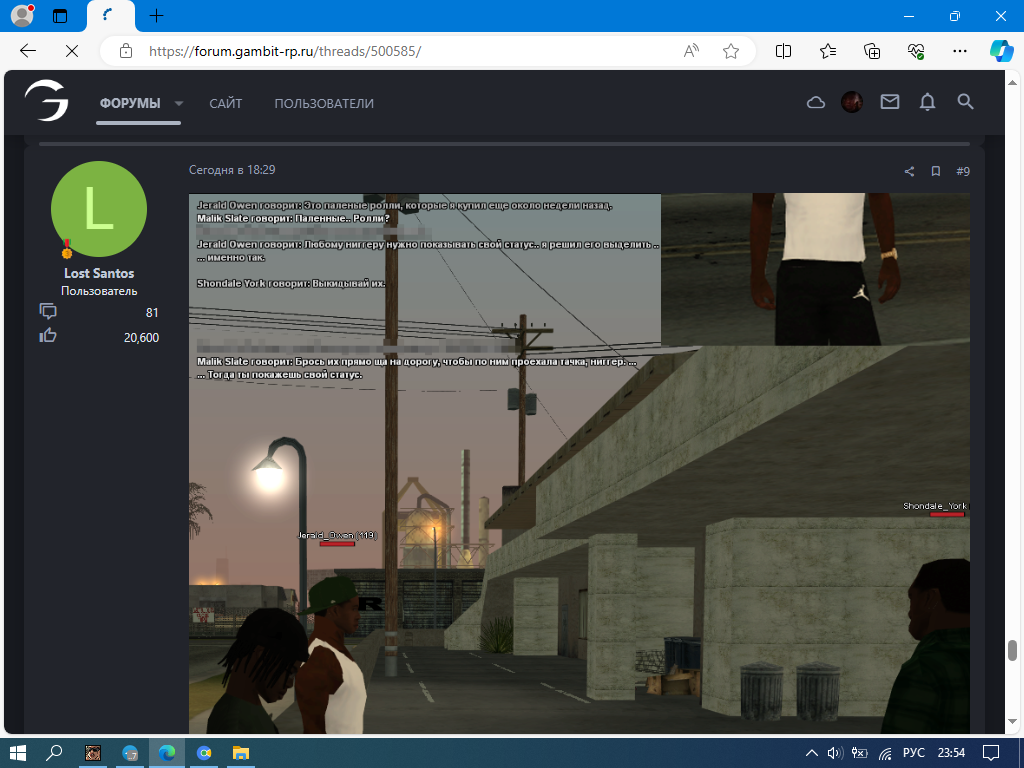Click the page vertical scrollbar thumb

[1012, 650]
